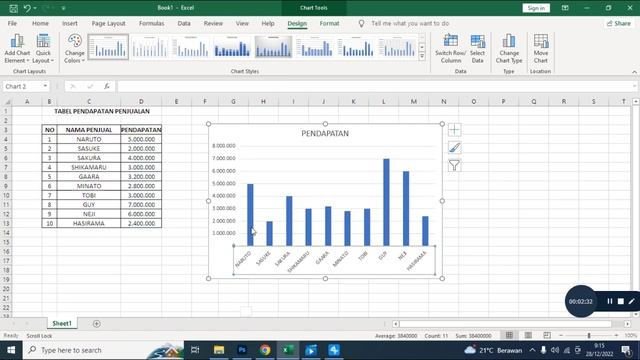Click Change Chart Type

[x=509, y=49]
